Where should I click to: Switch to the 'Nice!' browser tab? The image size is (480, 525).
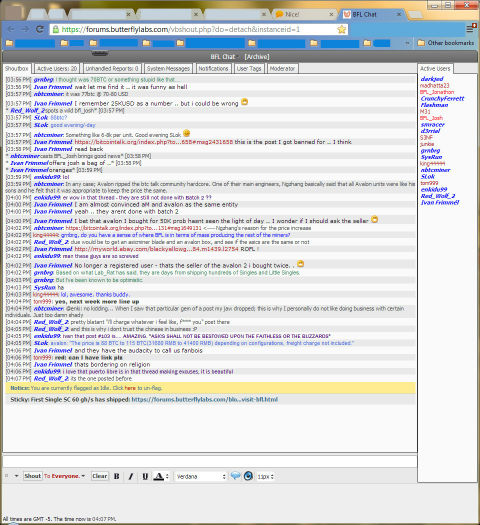click(304, 14)
